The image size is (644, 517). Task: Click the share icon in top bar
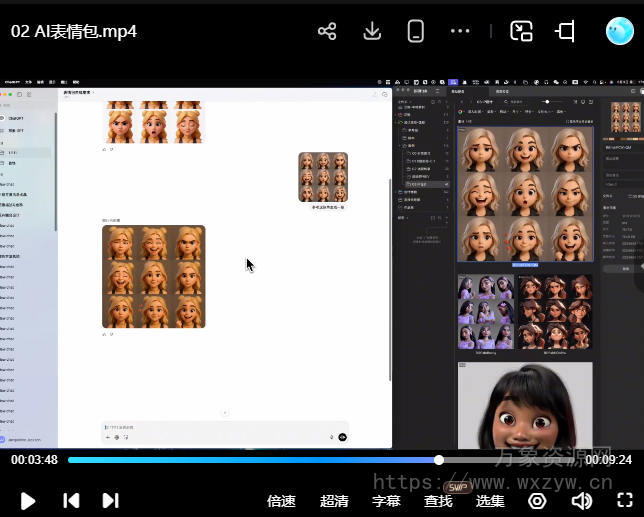coord(327,31)
